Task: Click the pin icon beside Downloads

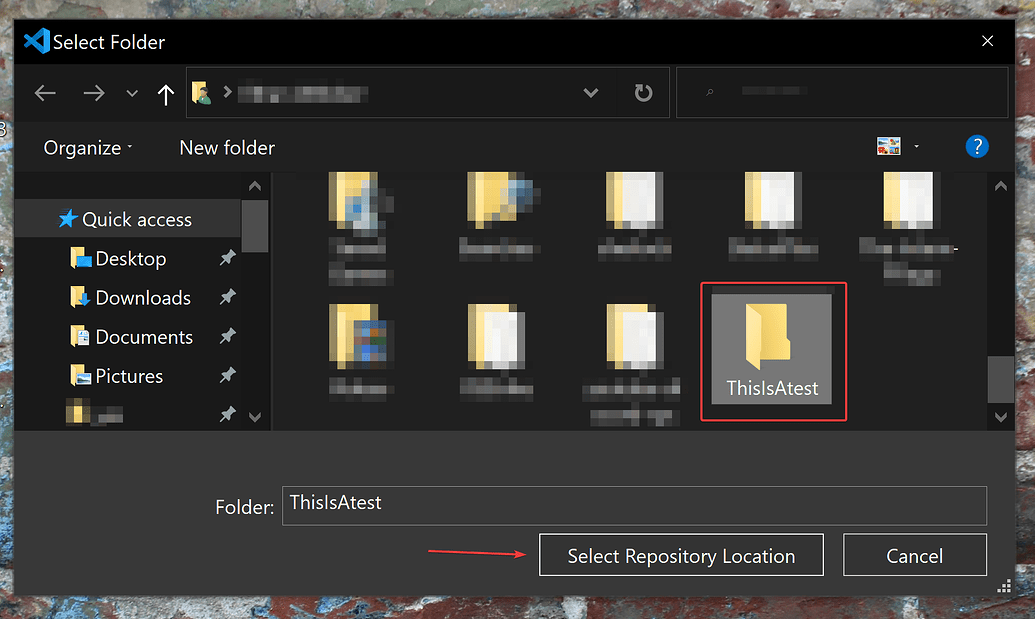Action: [x=228, y=297]
